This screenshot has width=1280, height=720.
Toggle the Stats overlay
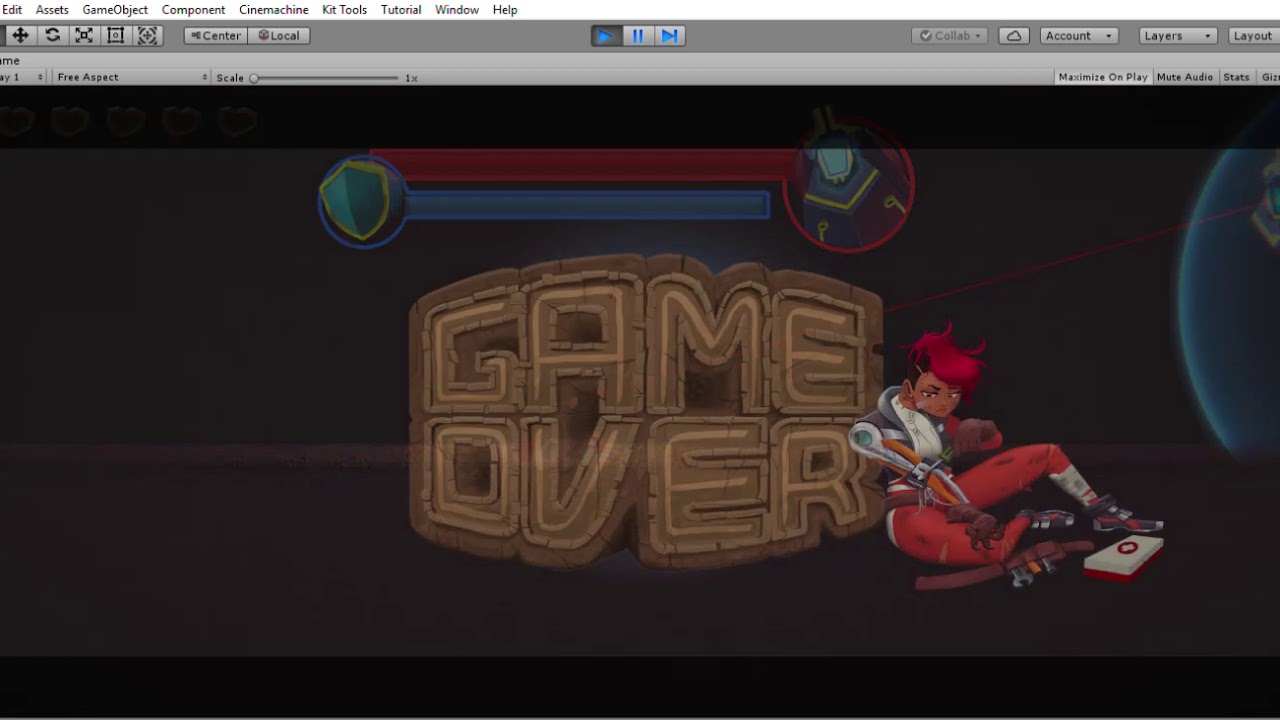[x=1237, y=77]
